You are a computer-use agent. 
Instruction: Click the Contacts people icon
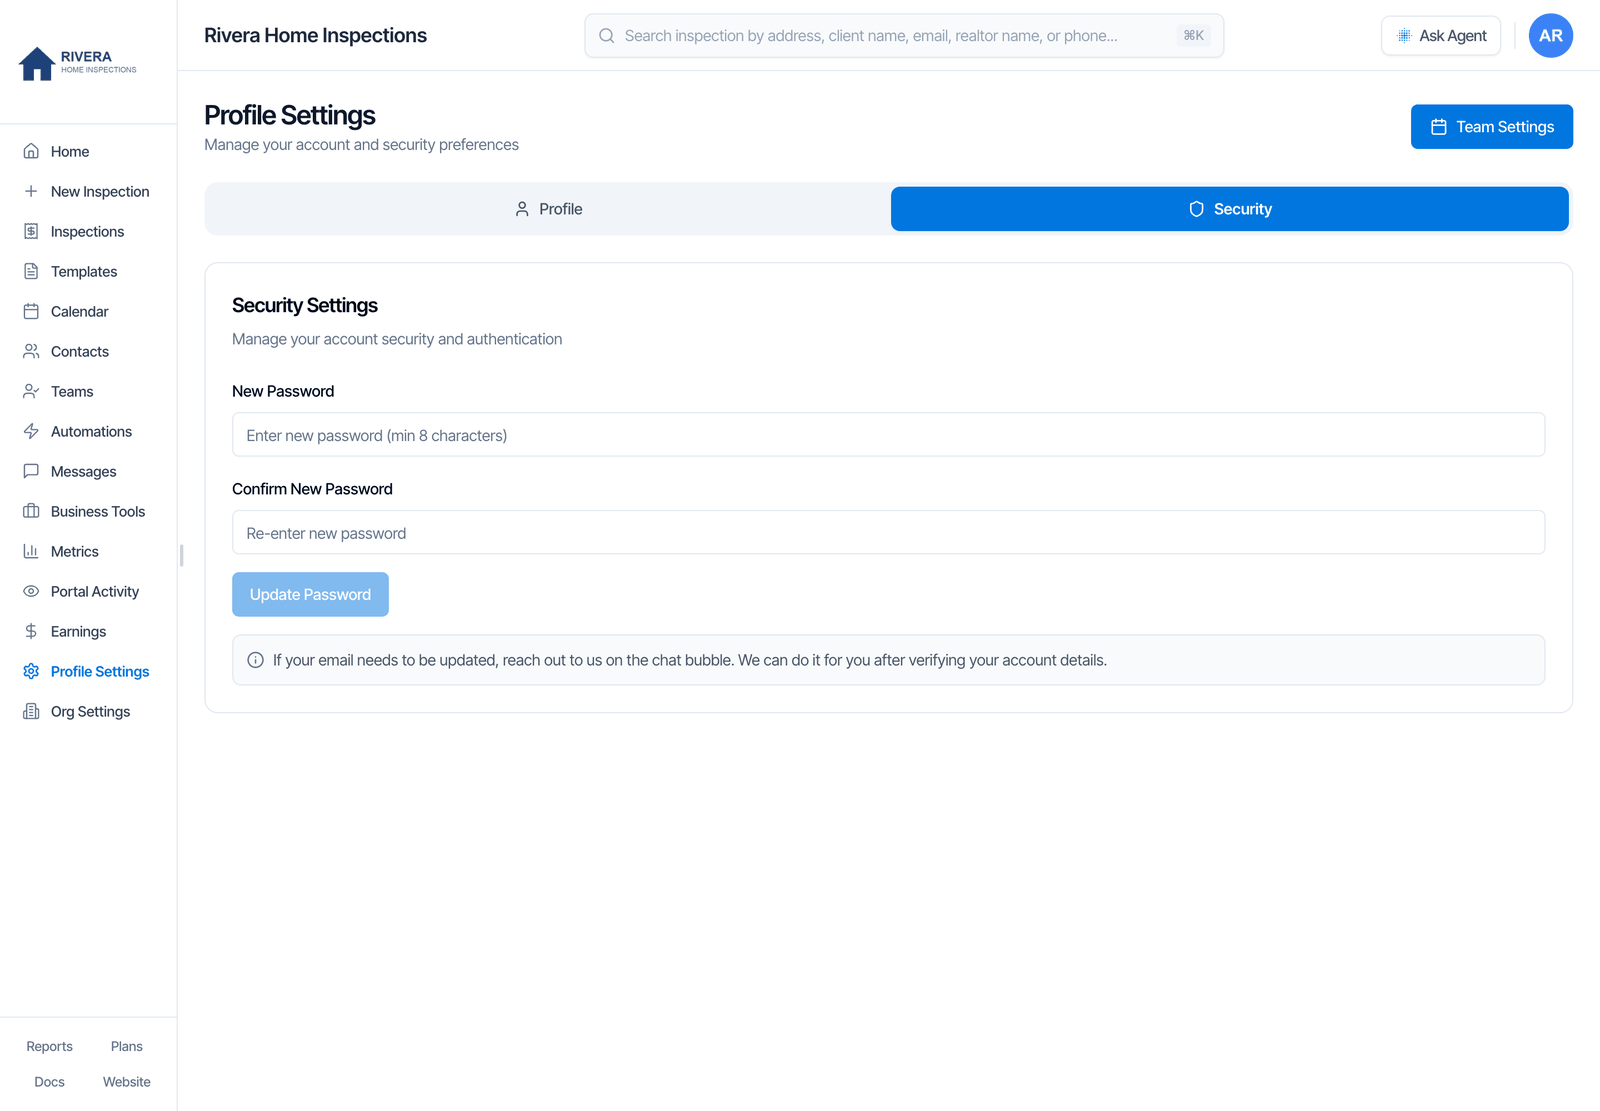31,351
